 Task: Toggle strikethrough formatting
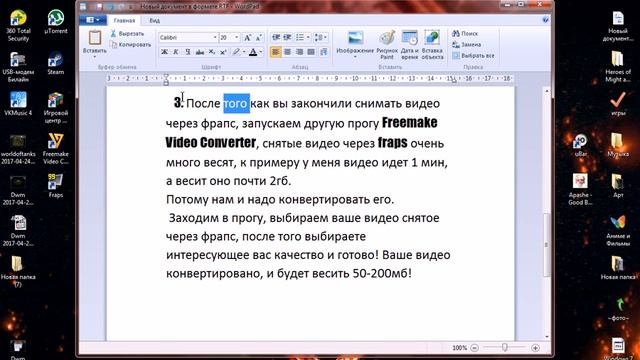pos(200,52)
